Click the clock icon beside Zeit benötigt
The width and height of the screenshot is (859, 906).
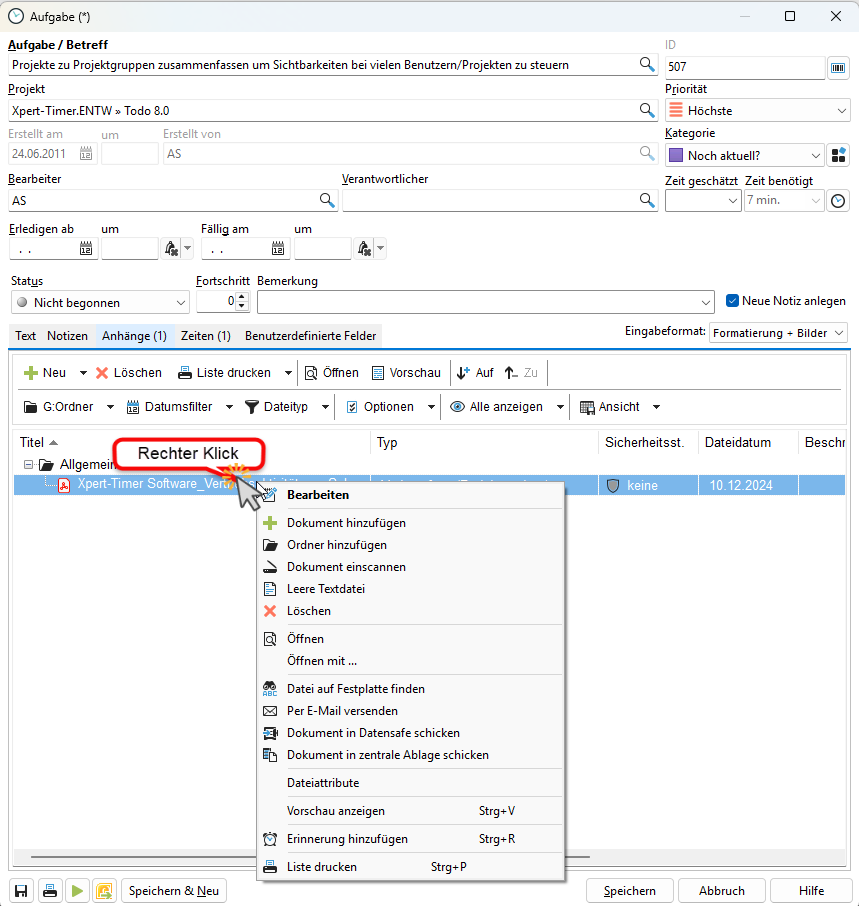(838, 201)
